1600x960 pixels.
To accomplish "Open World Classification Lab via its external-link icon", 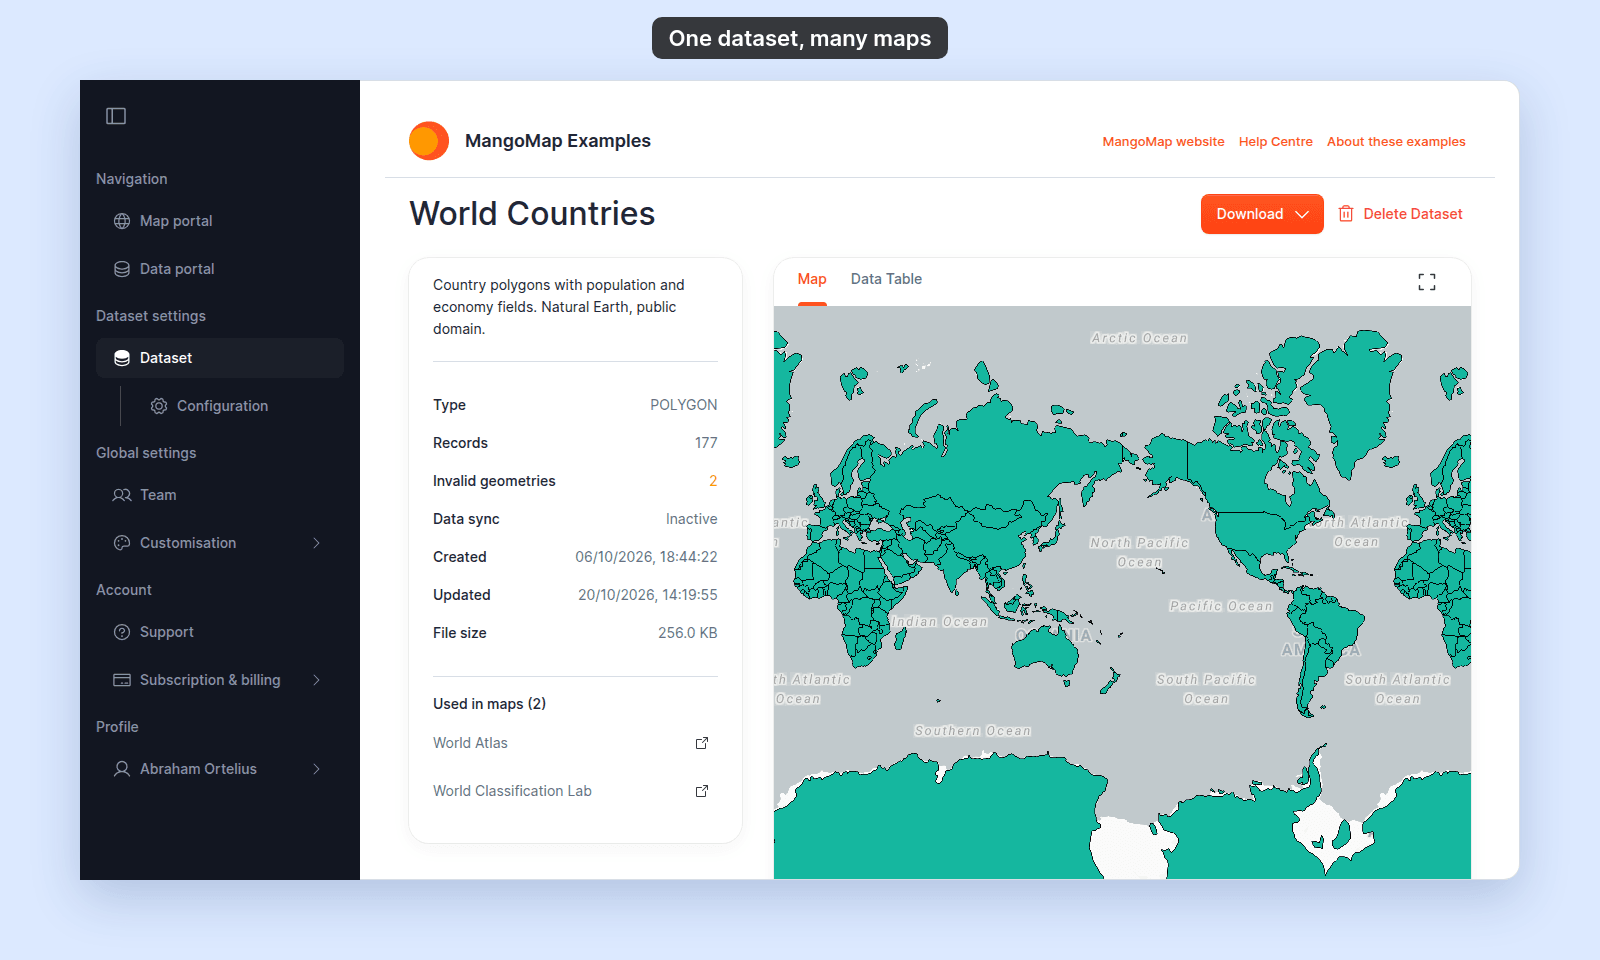I will click(702, 791).
